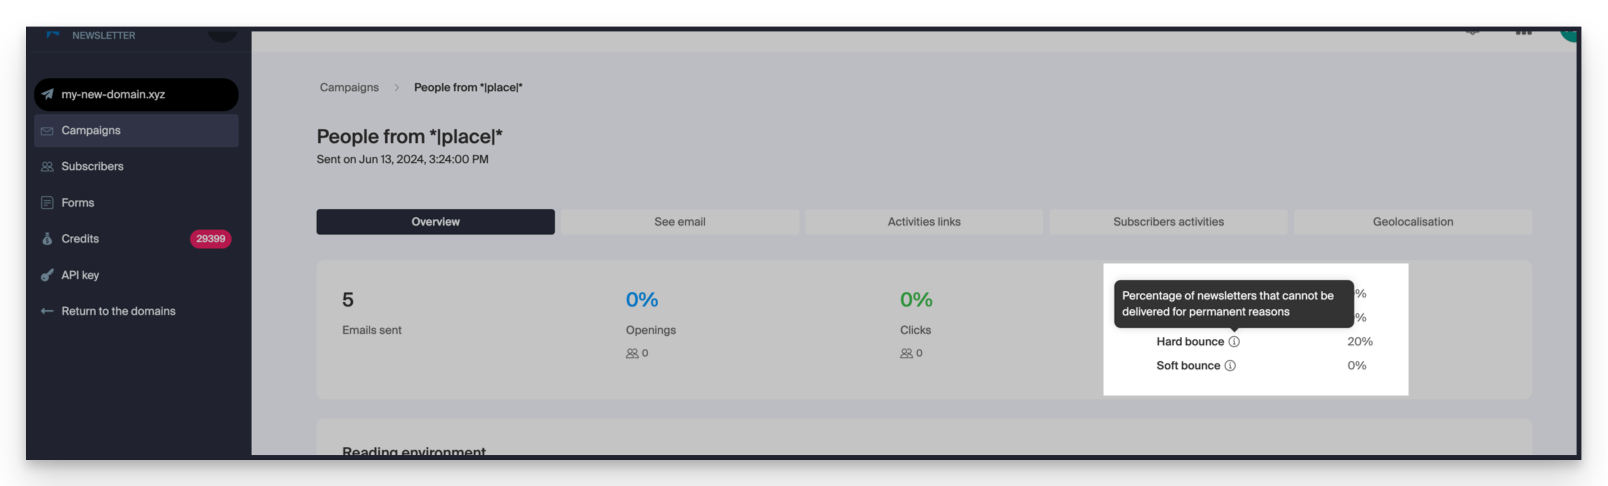The width and height of the screenshot is (1608, 486).
Task: Go back via Campaigns breadcrumb link
Action: [349, 88]
